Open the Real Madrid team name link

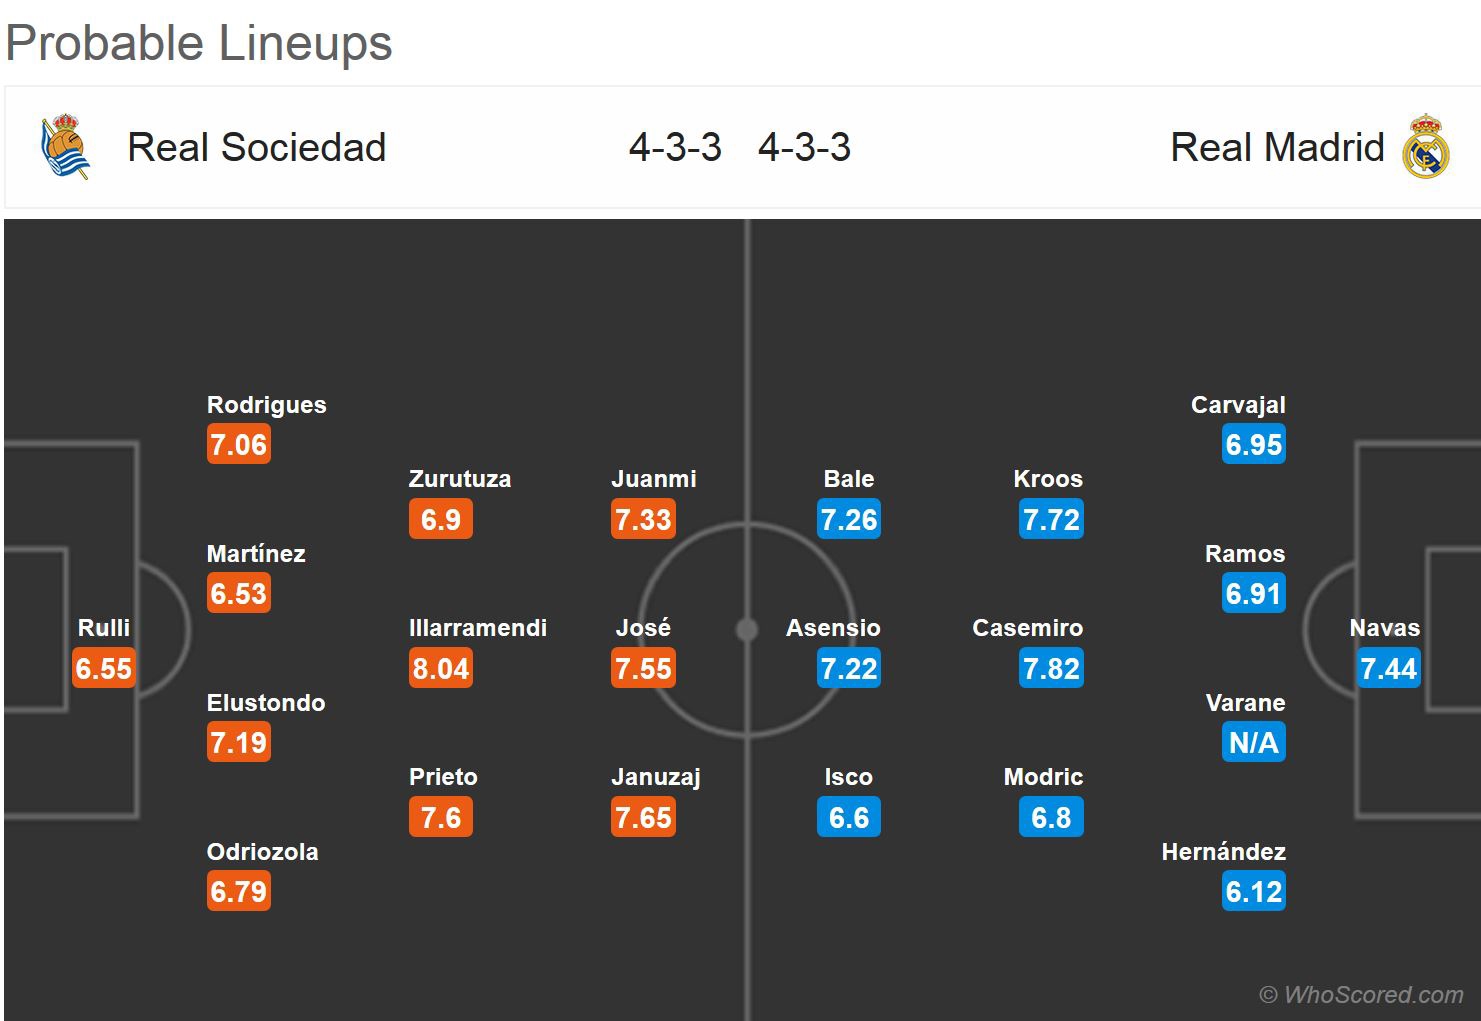pos(1277,148)
